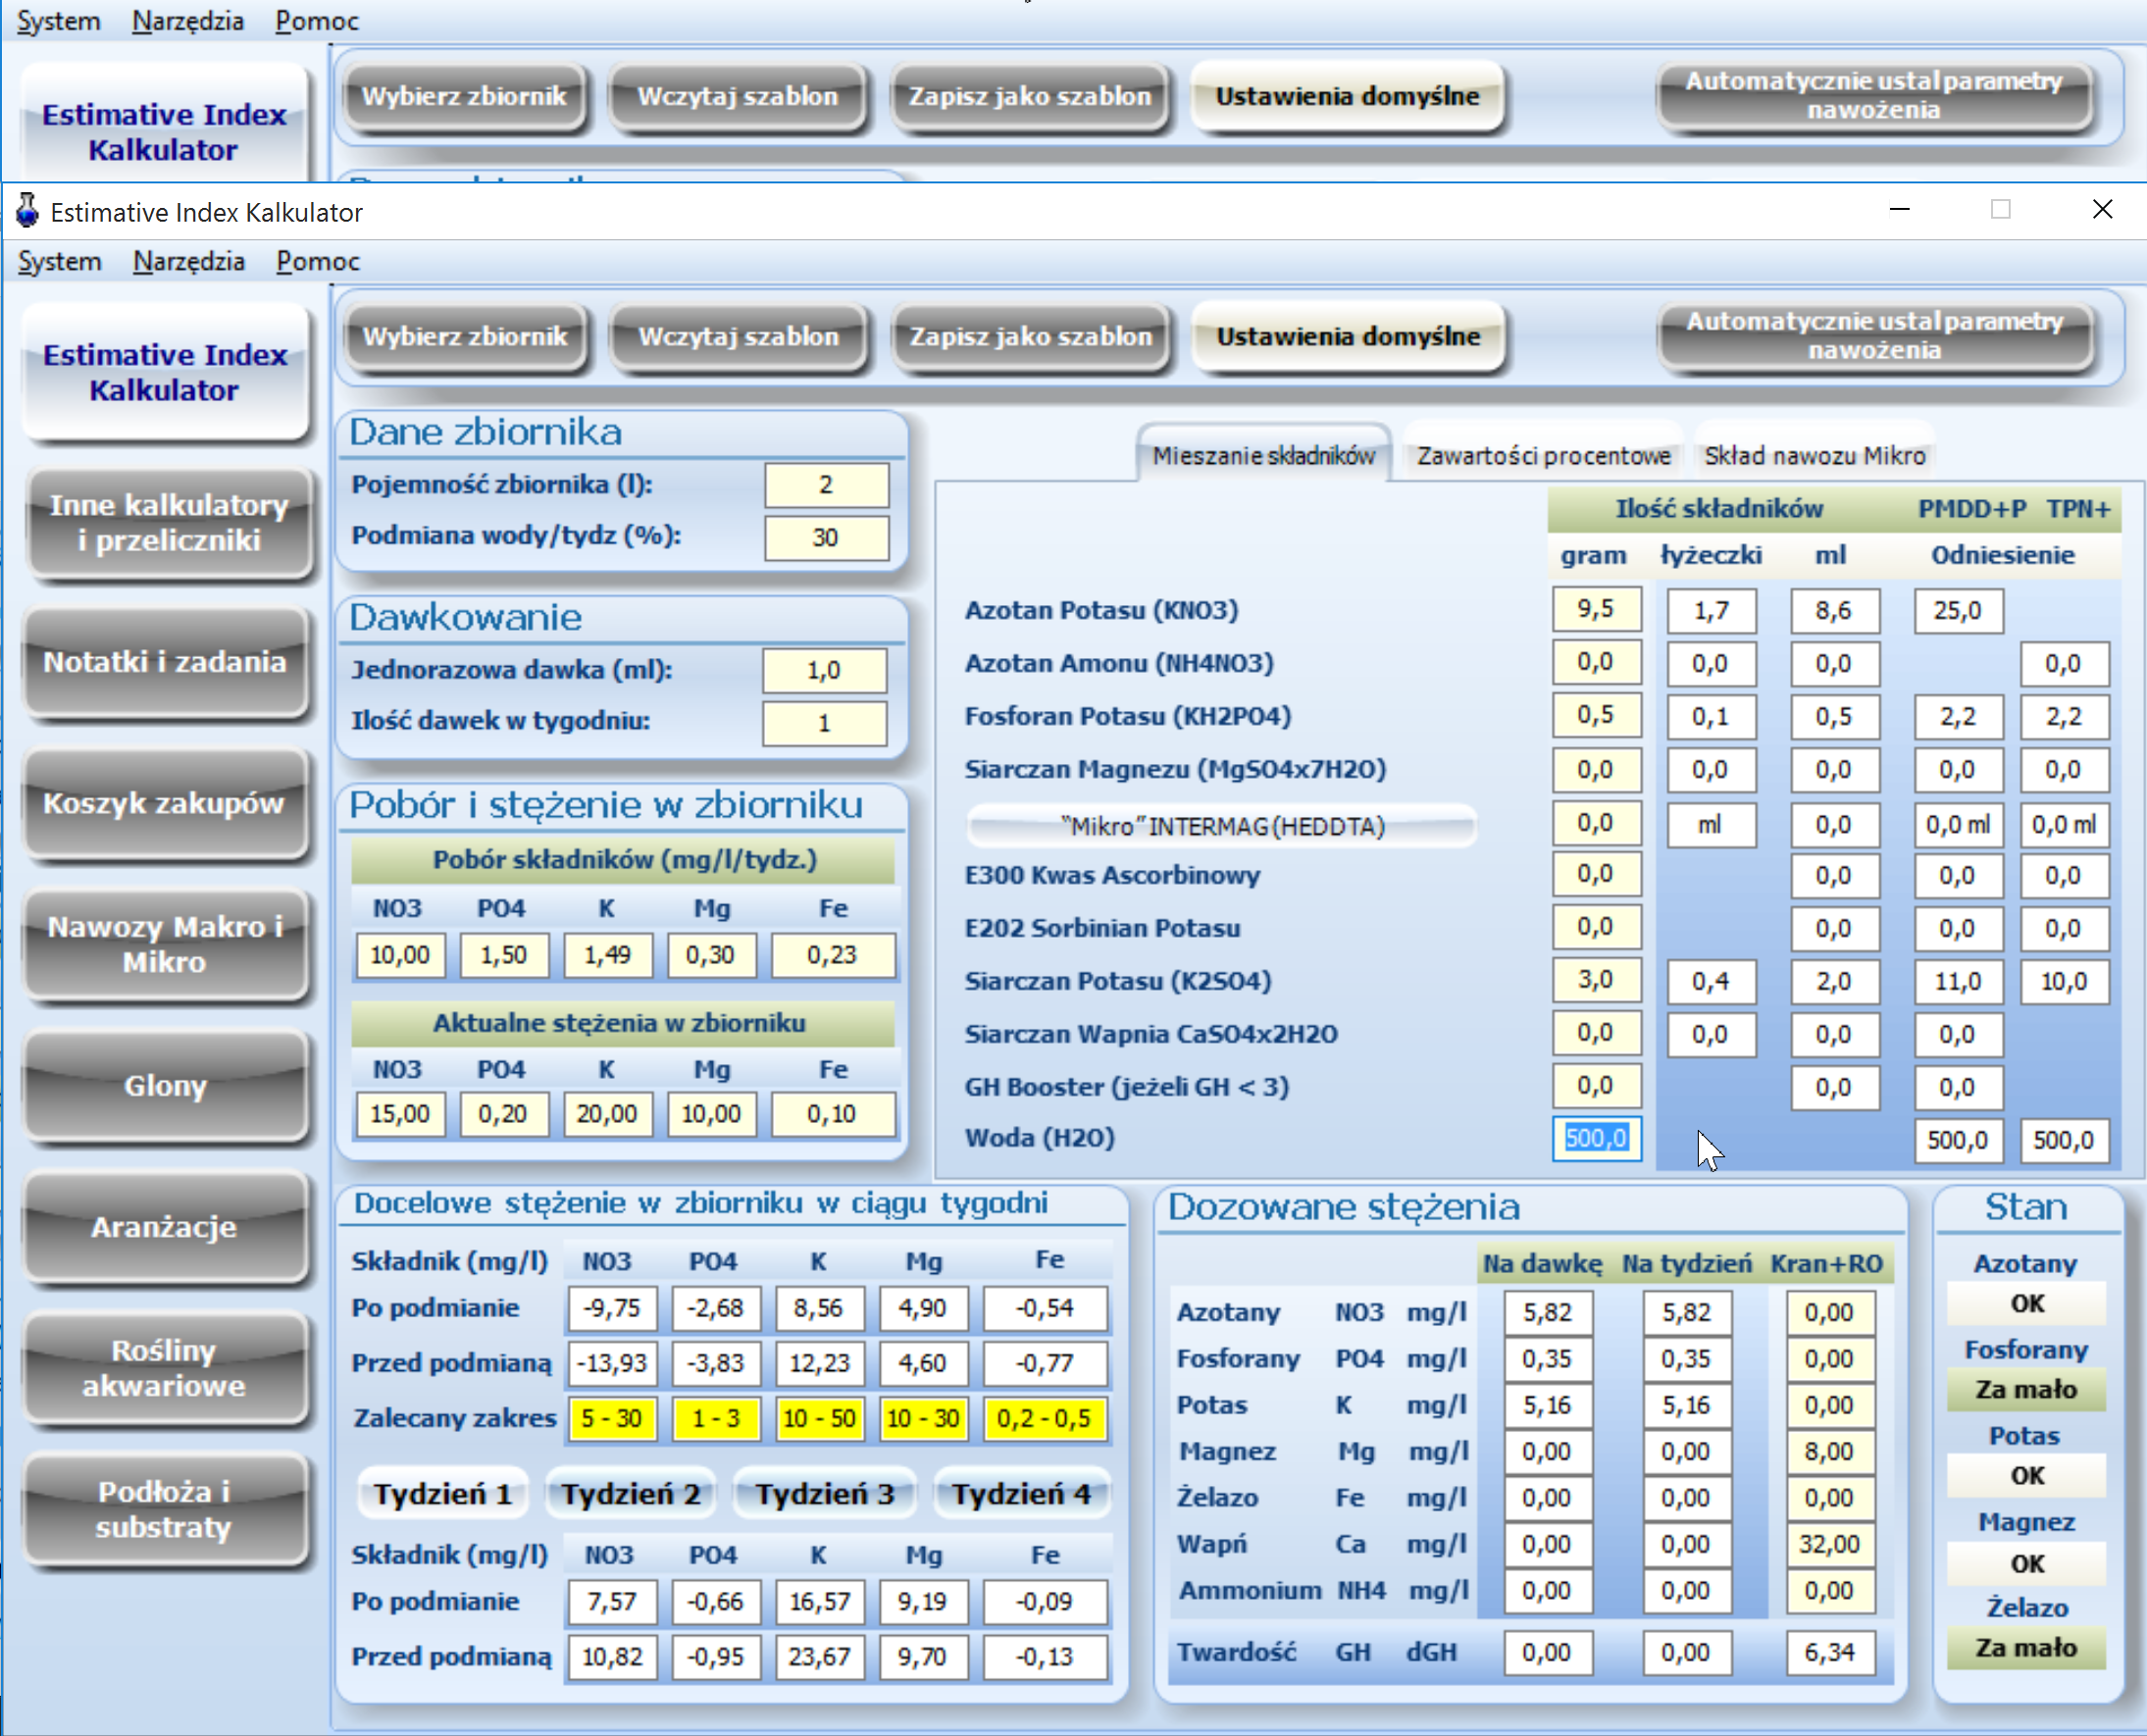Click the flask app icon in the title bar
2147x1736 pixels.
[27, 211]
